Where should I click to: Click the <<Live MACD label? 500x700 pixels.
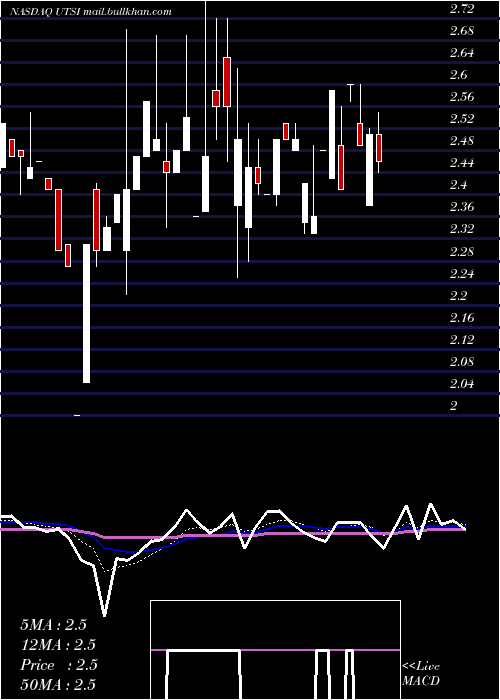point(421,673)
